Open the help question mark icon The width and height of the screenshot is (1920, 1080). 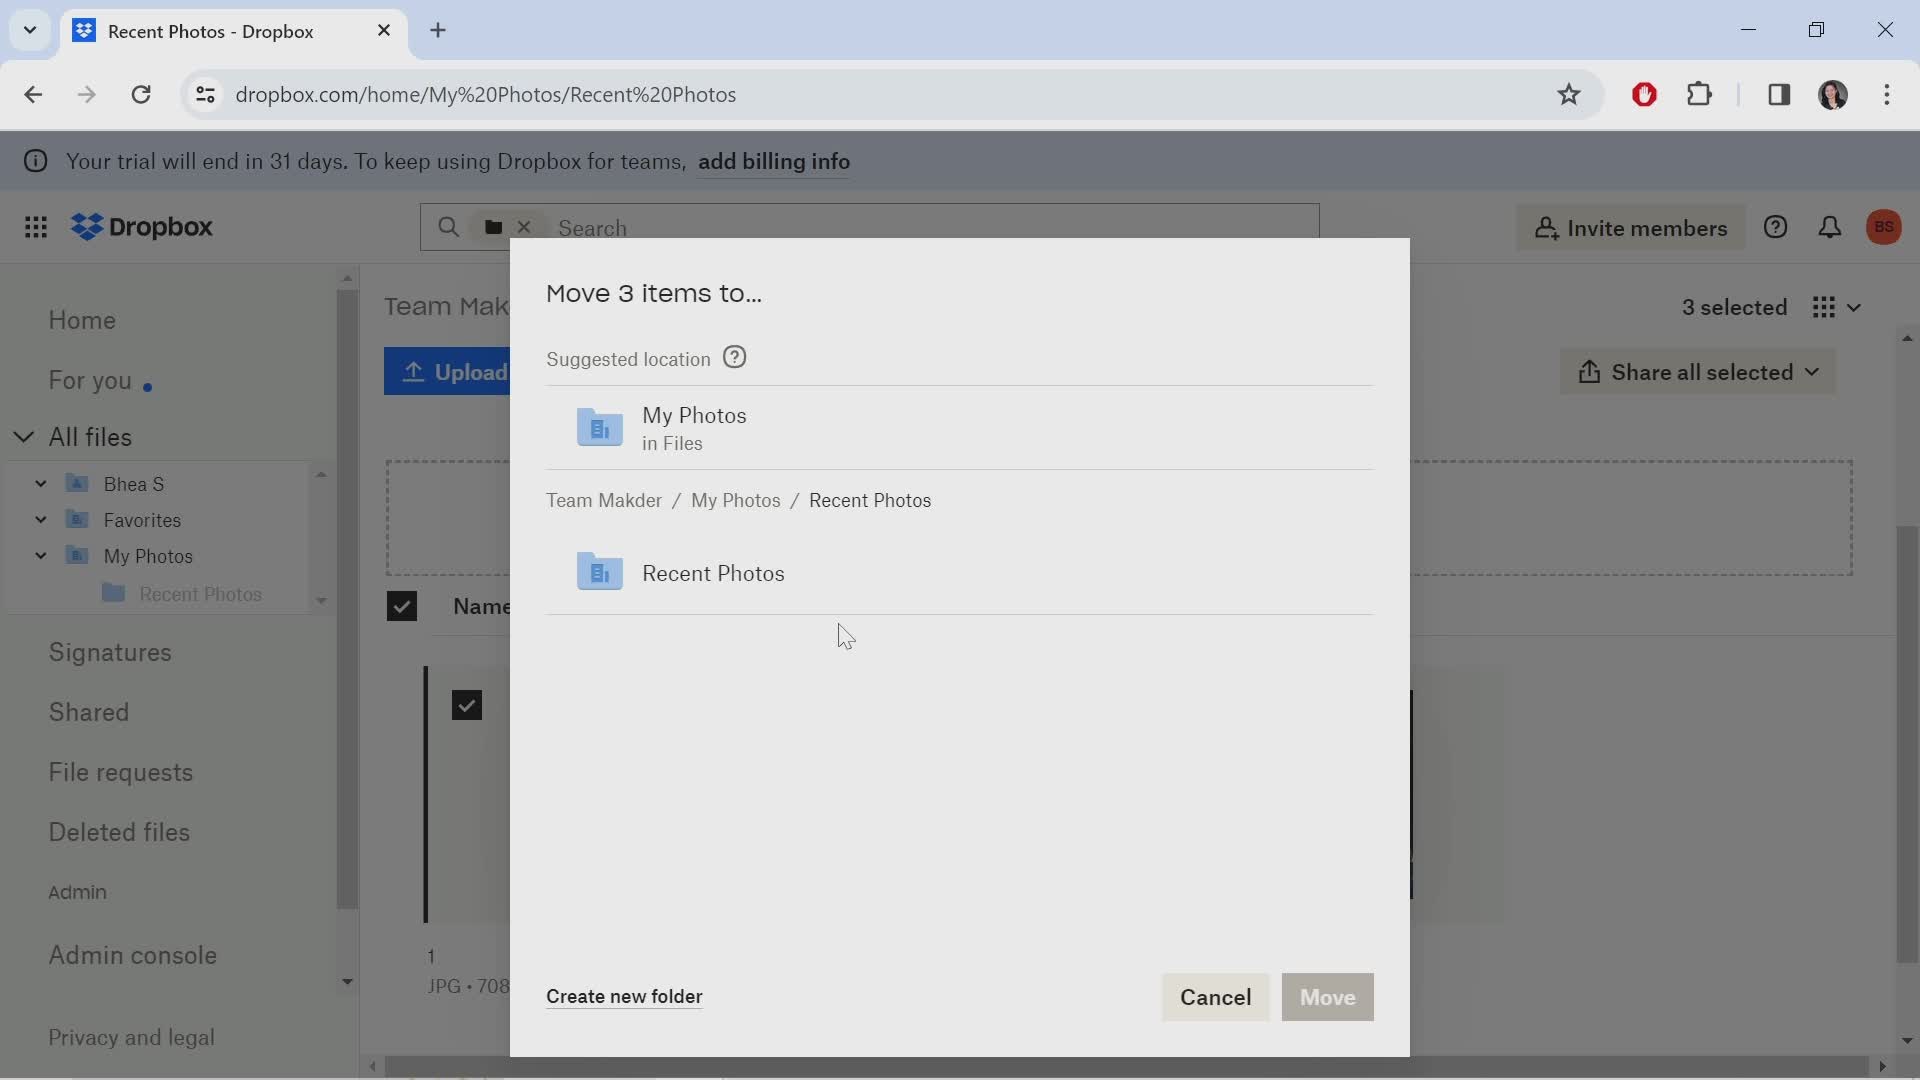1776,227
